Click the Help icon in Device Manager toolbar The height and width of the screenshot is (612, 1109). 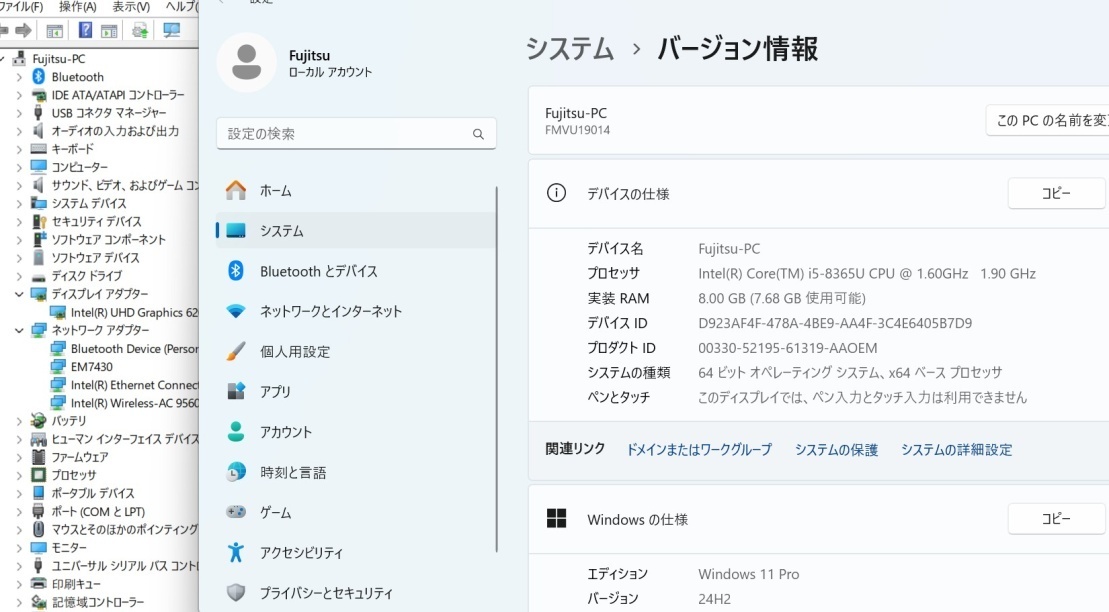(86, 31)
